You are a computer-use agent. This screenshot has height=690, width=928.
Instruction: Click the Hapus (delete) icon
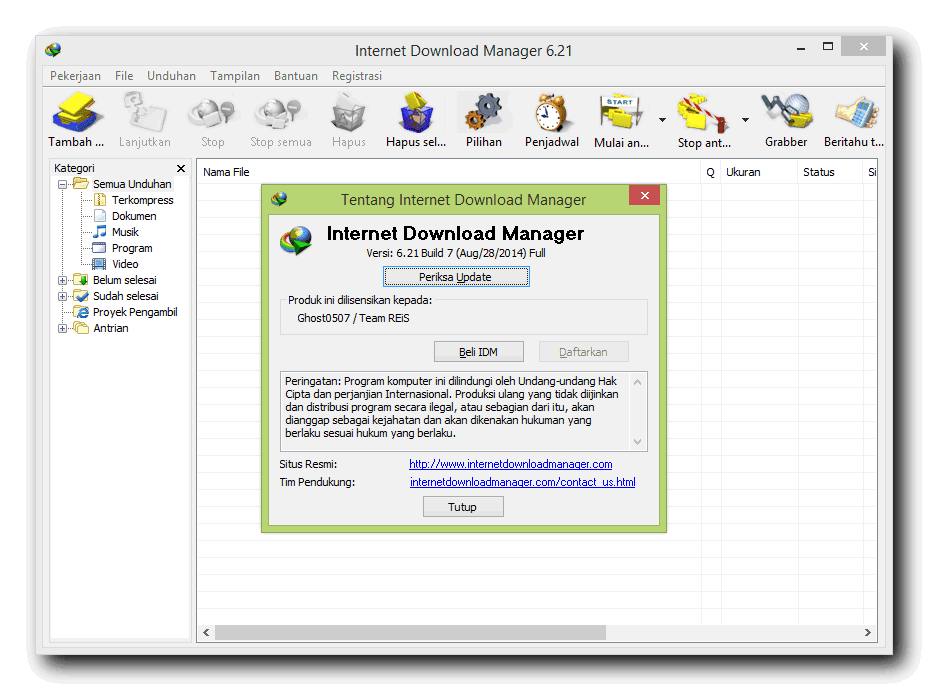click(348, 110)
